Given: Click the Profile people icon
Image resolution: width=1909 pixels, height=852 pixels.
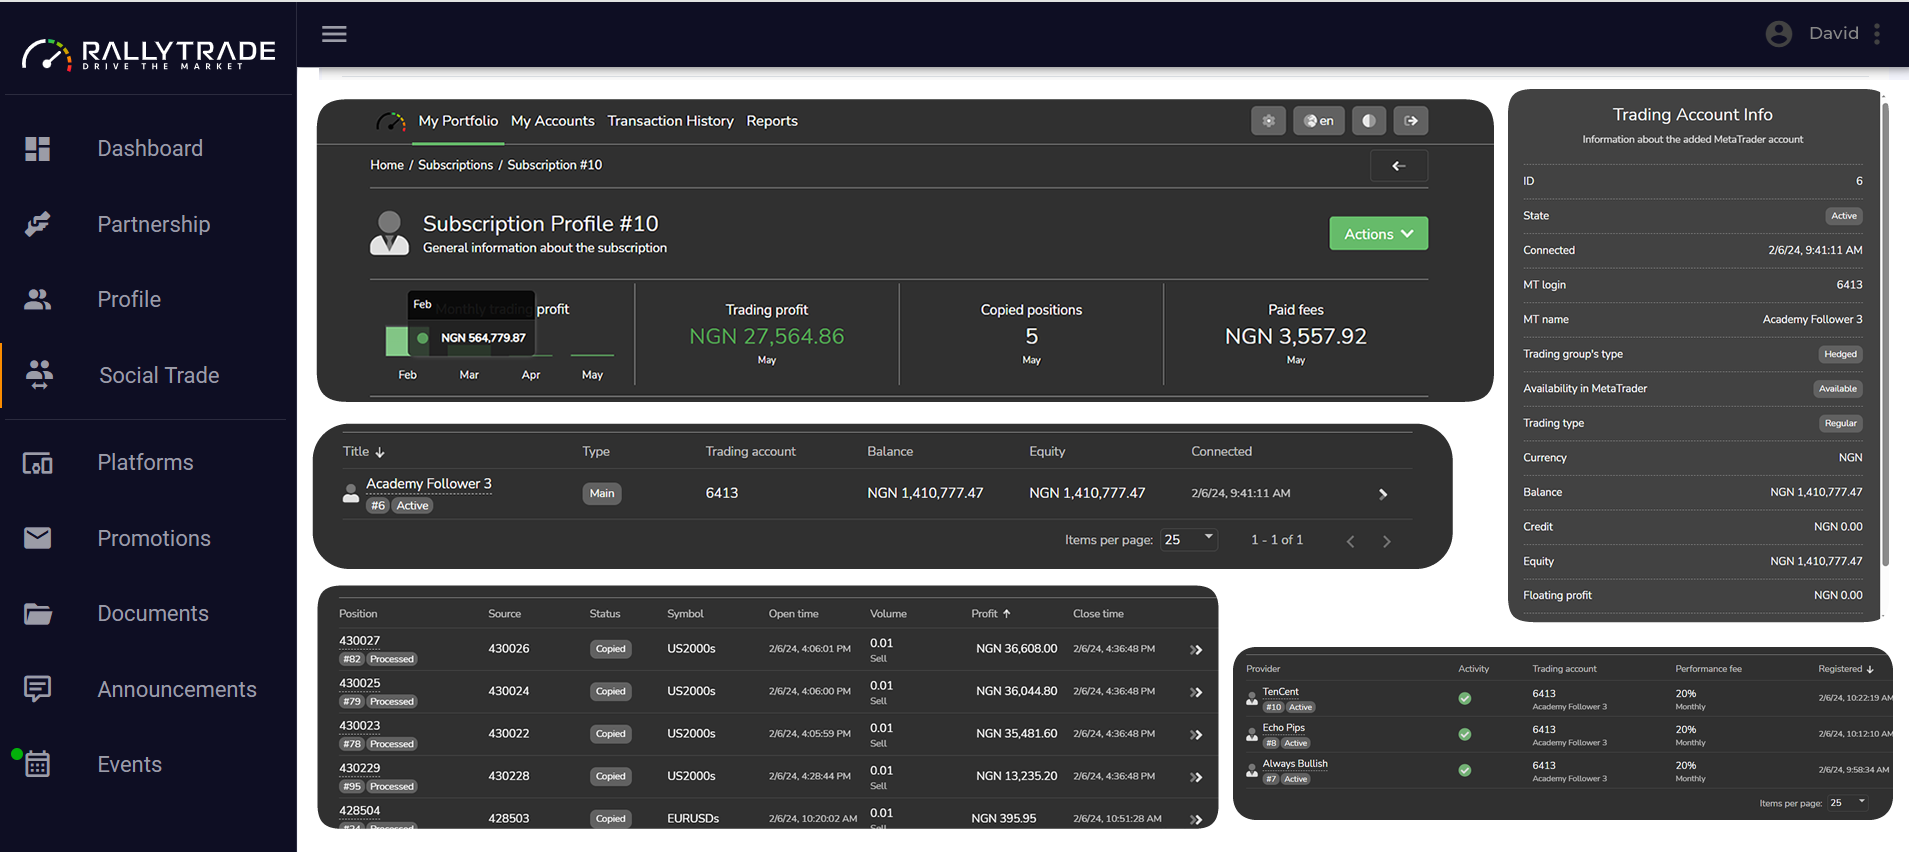Looking at the screenshot, I should (x=38, y=299).
